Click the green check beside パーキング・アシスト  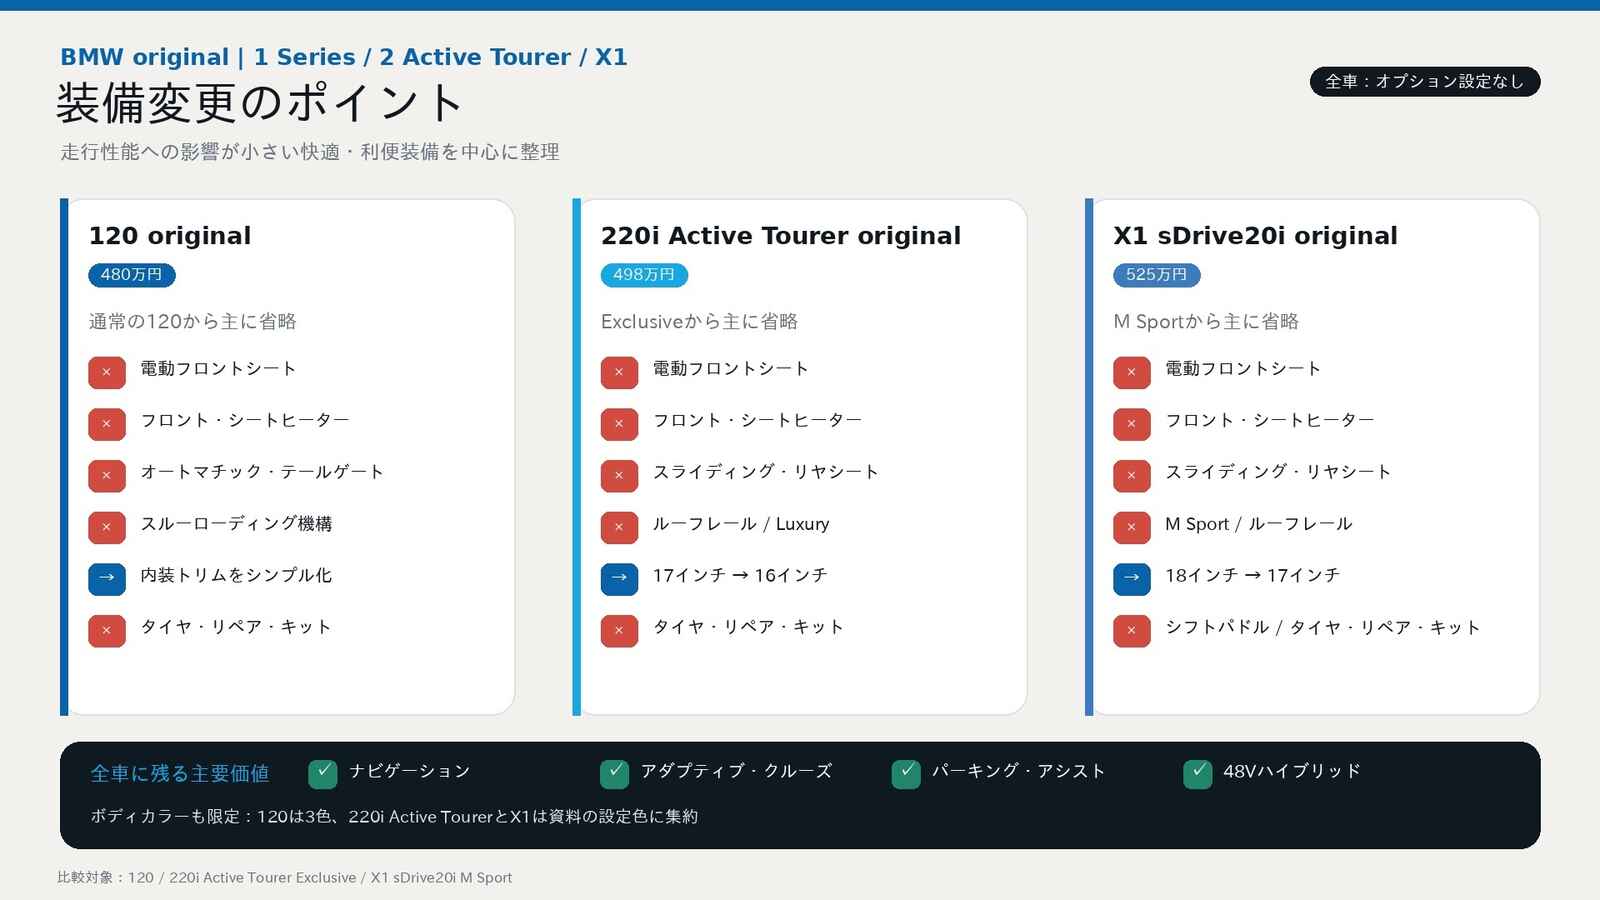(906, 773)
